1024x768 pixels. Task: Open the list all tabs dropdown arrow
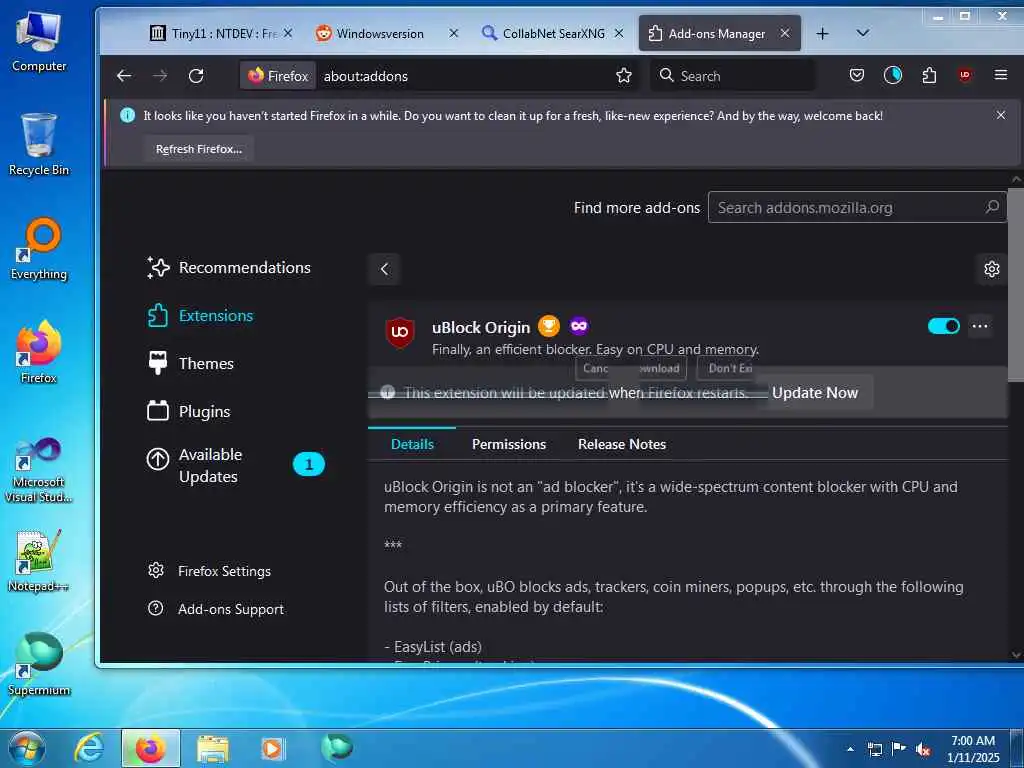(x=863, y=33)
